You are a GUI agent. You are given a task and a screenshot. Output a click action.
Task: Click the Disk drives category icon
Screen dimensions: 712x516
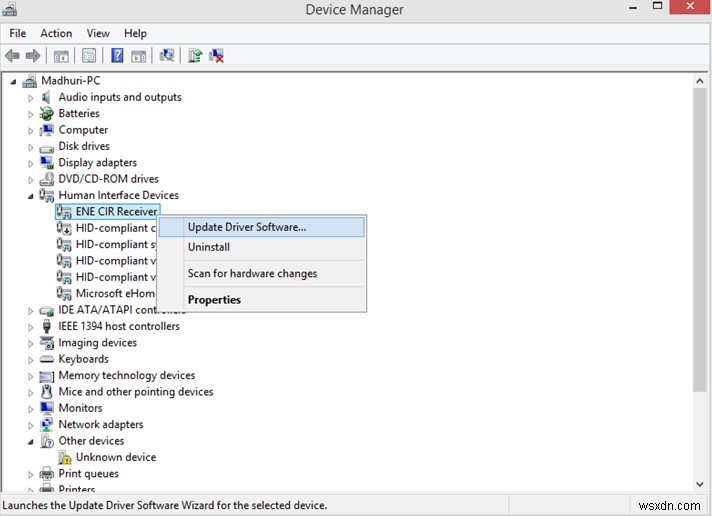click(x=46, y=148)
